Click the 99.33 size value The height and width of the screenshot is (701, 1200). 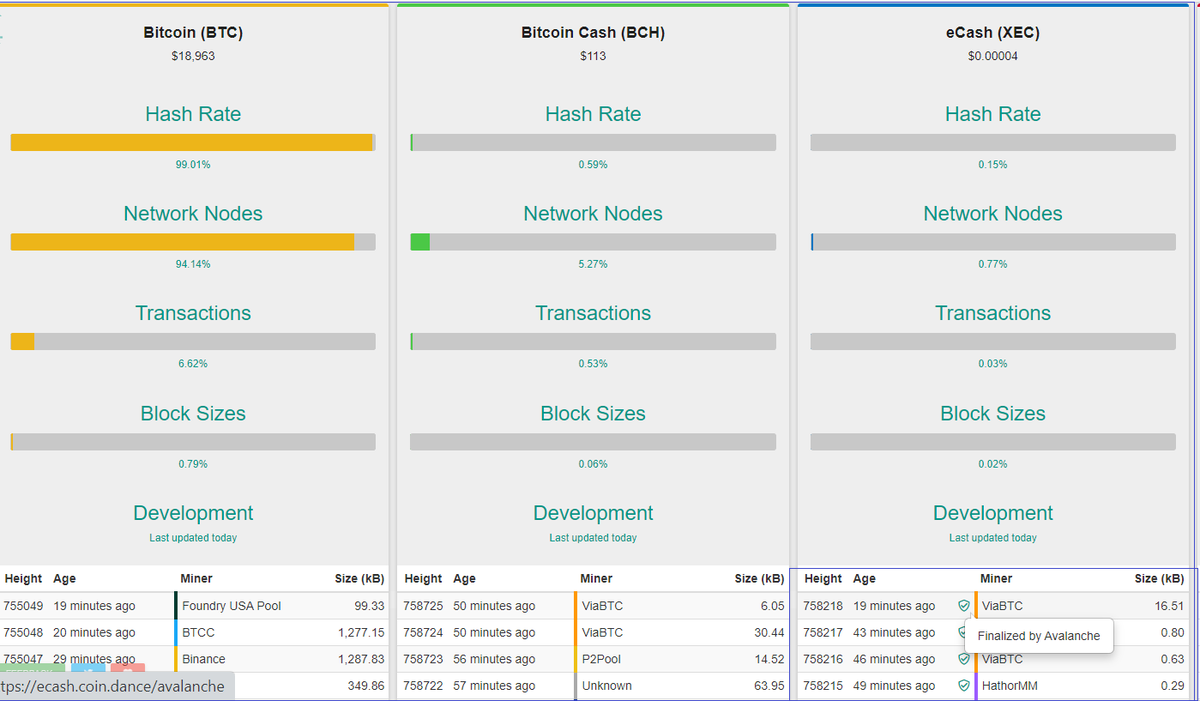369,606
